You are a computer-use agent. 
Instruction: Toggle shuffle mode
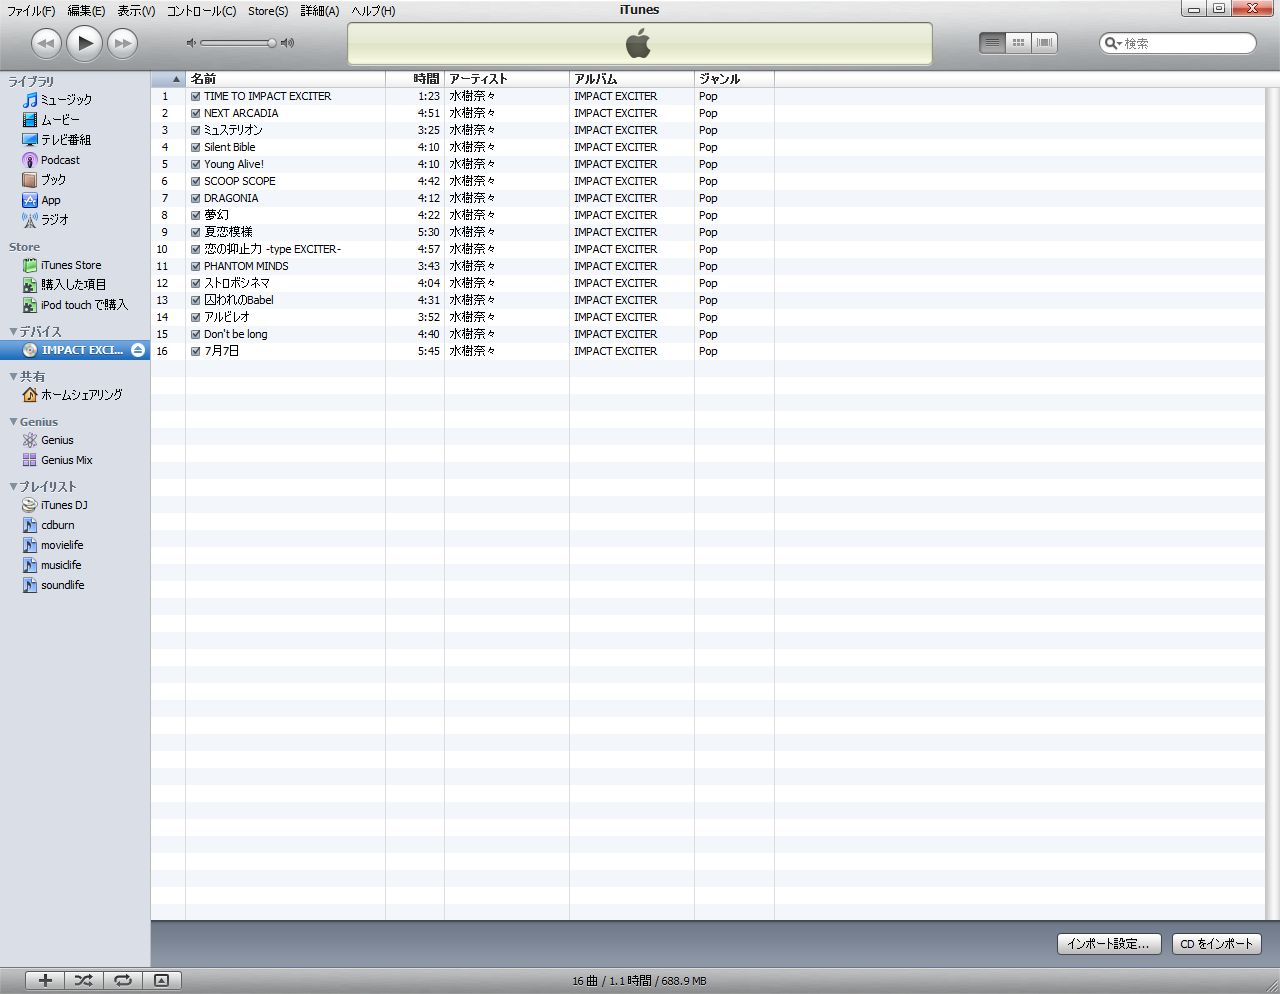coord(84,981)
